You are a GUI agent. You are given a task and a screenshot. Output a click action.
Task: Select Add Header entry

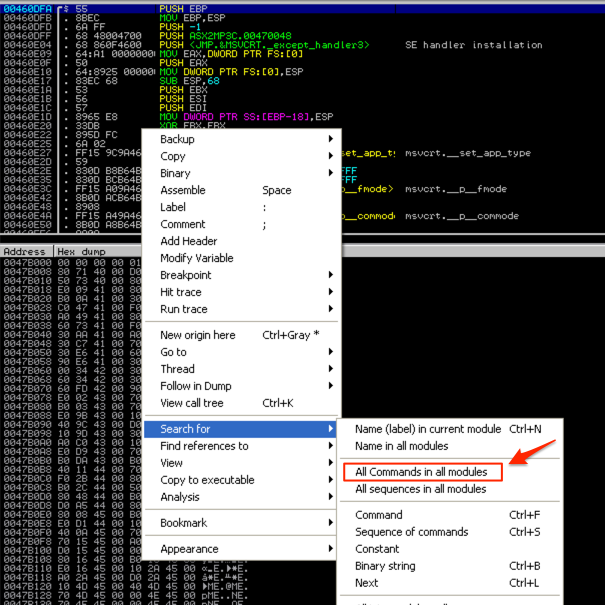point(241,241)
